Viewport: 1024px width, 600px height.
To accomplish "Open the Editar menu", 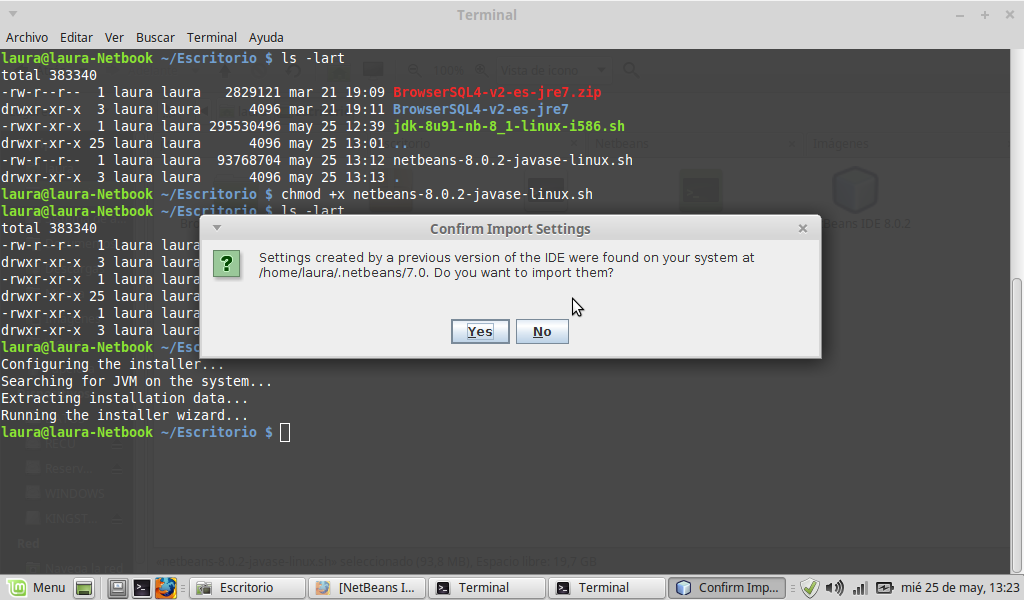I will click(x=76, y=37).
